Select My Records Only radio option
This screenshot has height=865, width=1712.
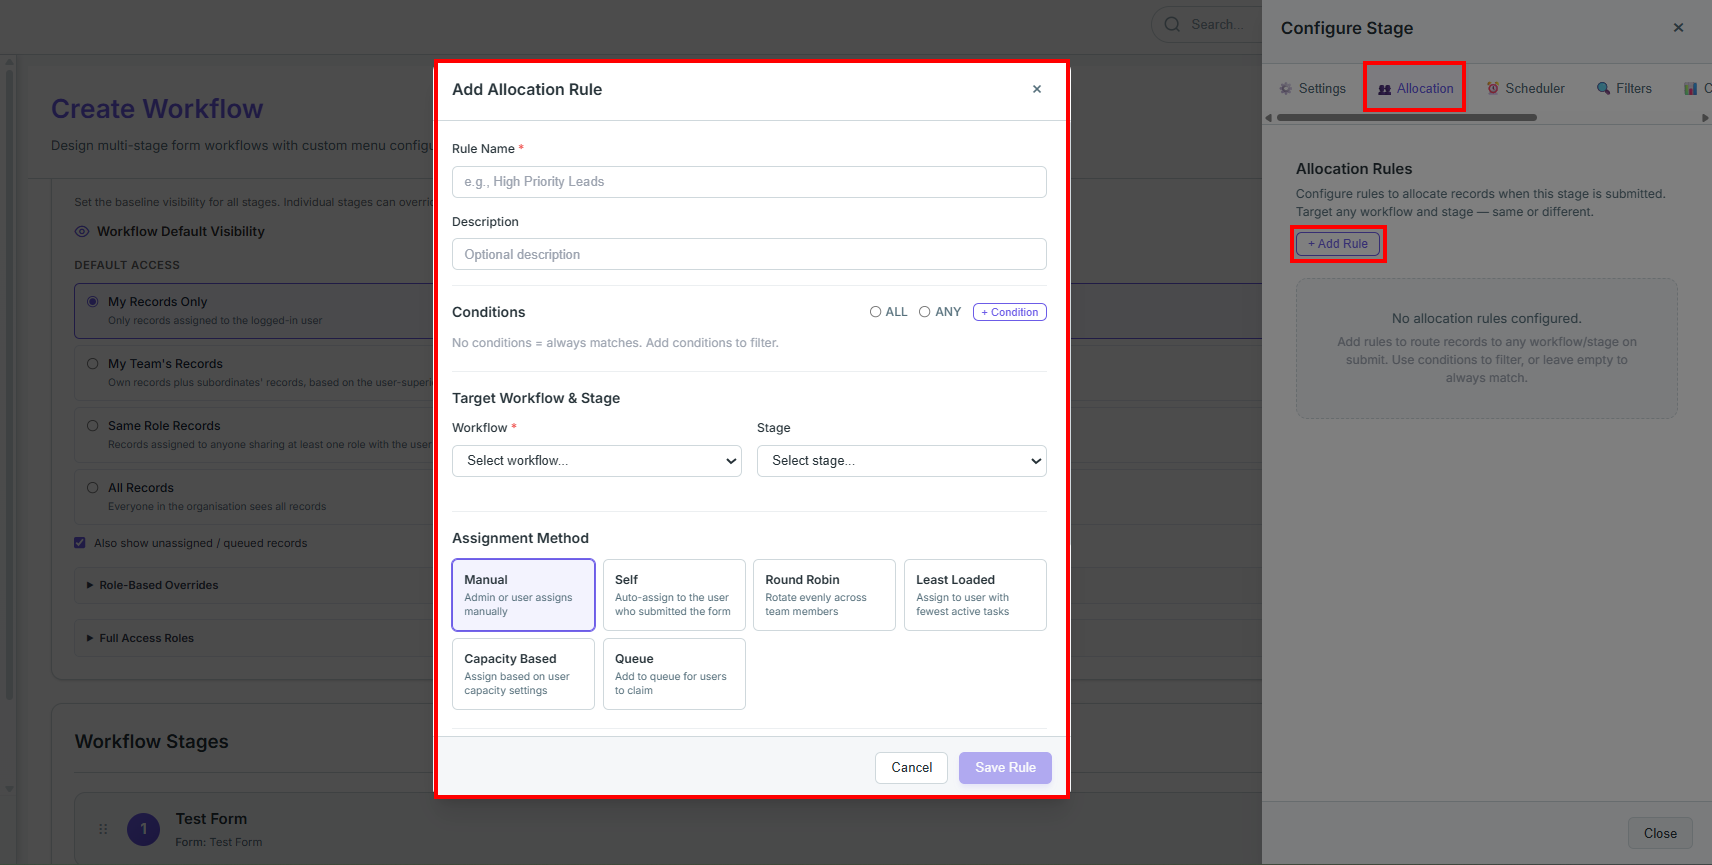pyautogui.click(x=93, y=302)
